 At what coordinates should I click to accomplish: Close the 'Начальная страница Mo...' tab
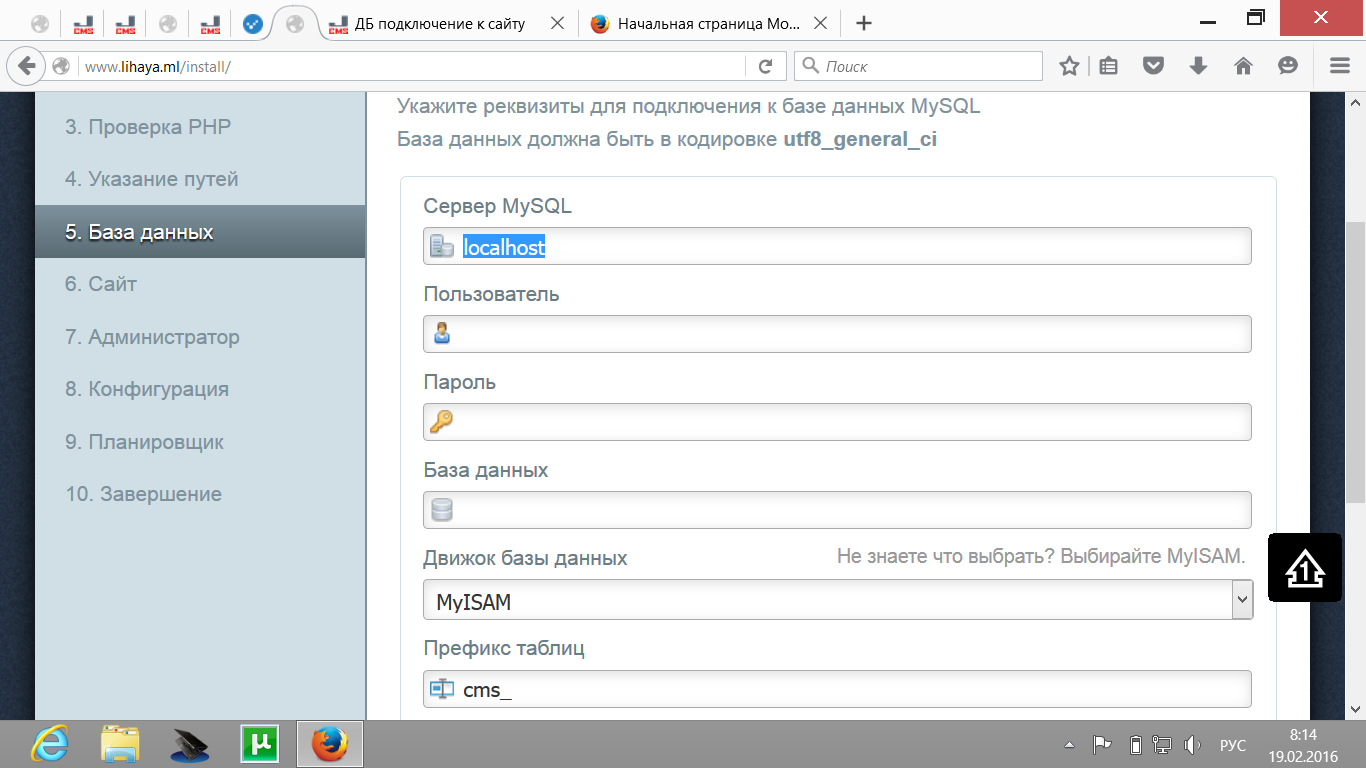(820, 24)
